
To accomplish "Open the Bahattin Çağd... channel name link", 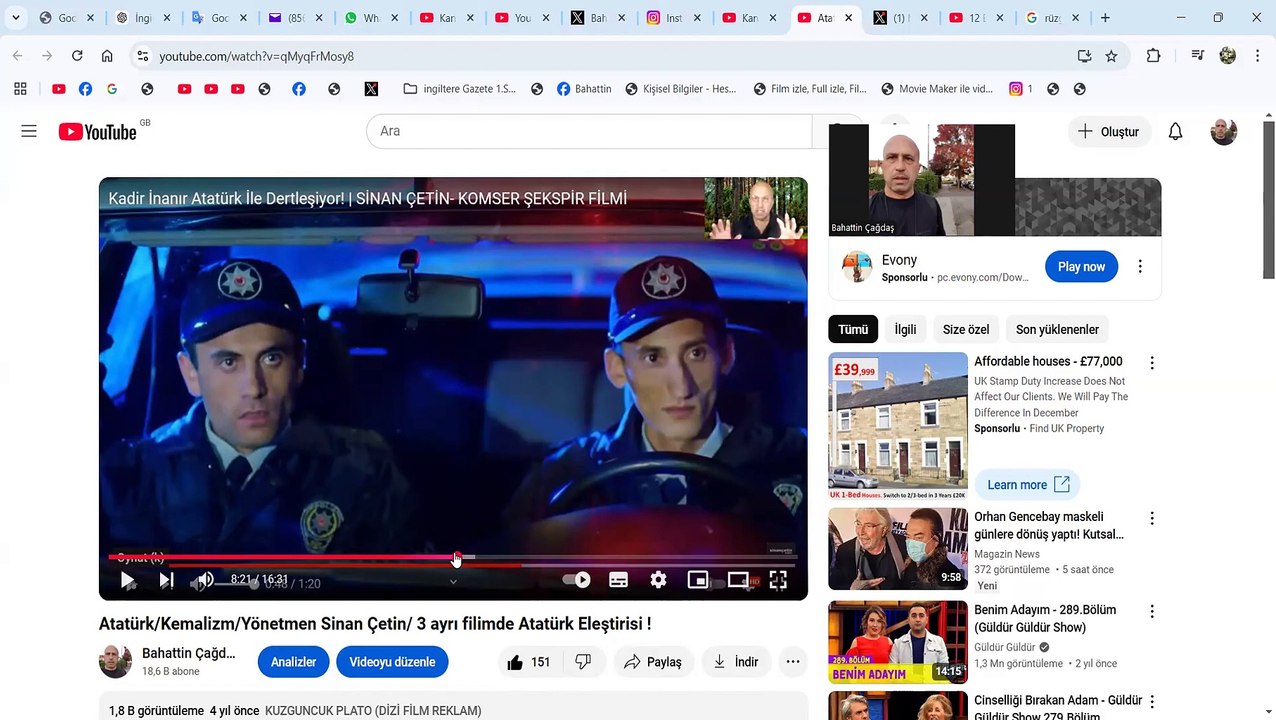I will pos(189,653).
